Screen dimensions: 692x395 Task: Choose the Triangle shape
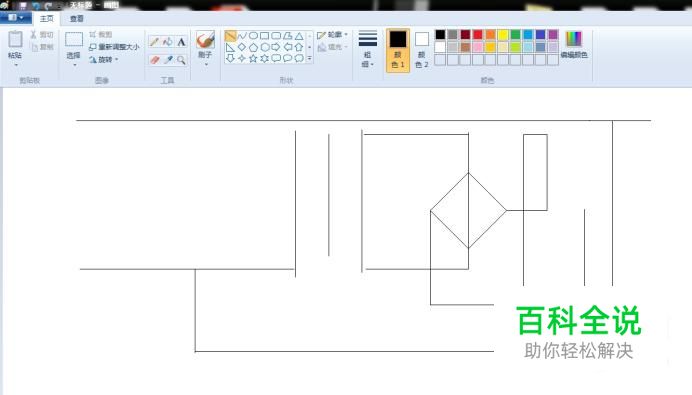coord(299,36)
